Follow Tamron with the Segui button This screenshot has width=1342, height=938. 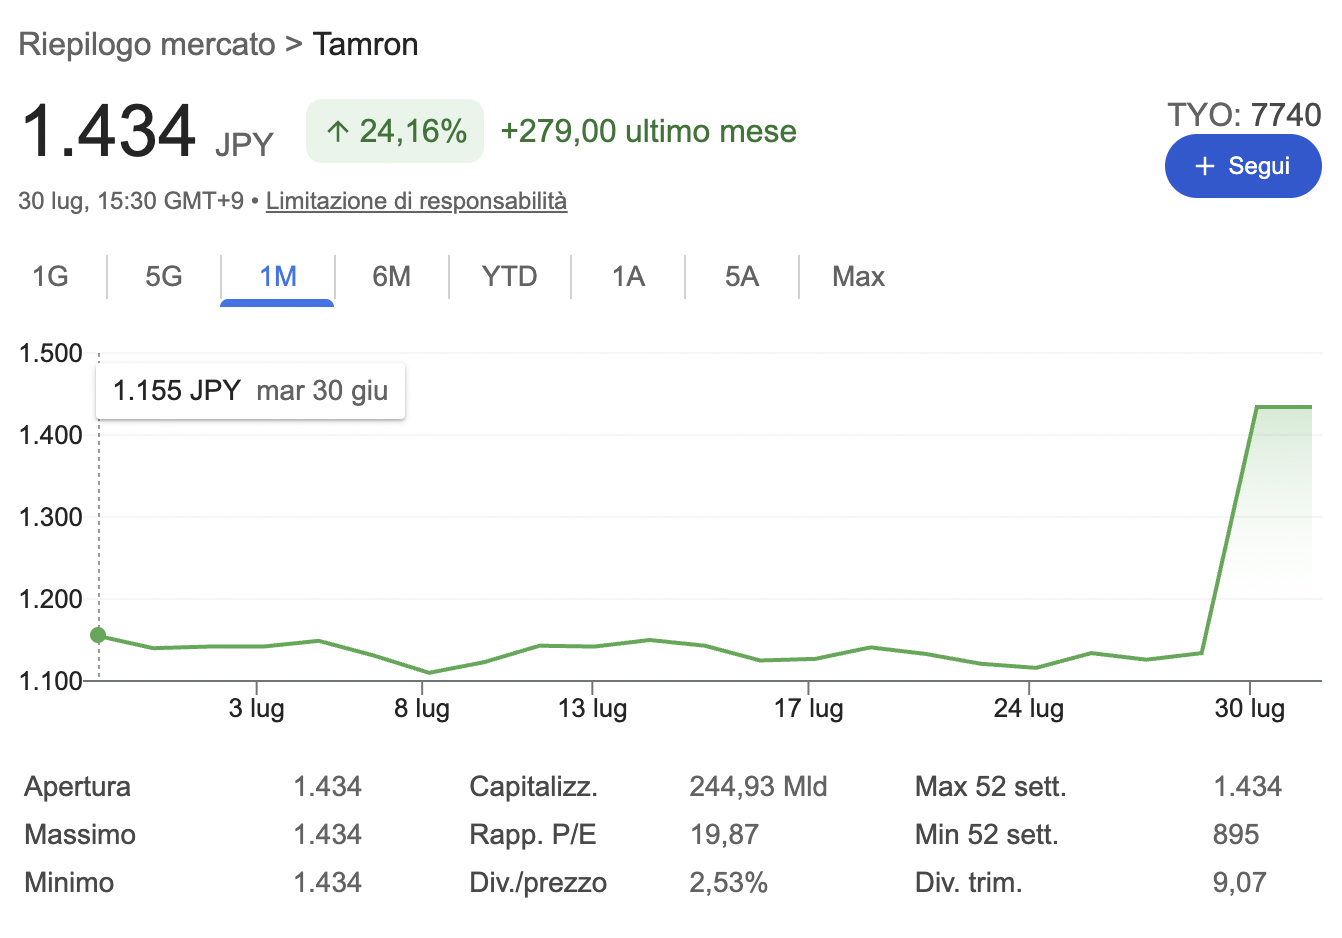(1243, 166)
